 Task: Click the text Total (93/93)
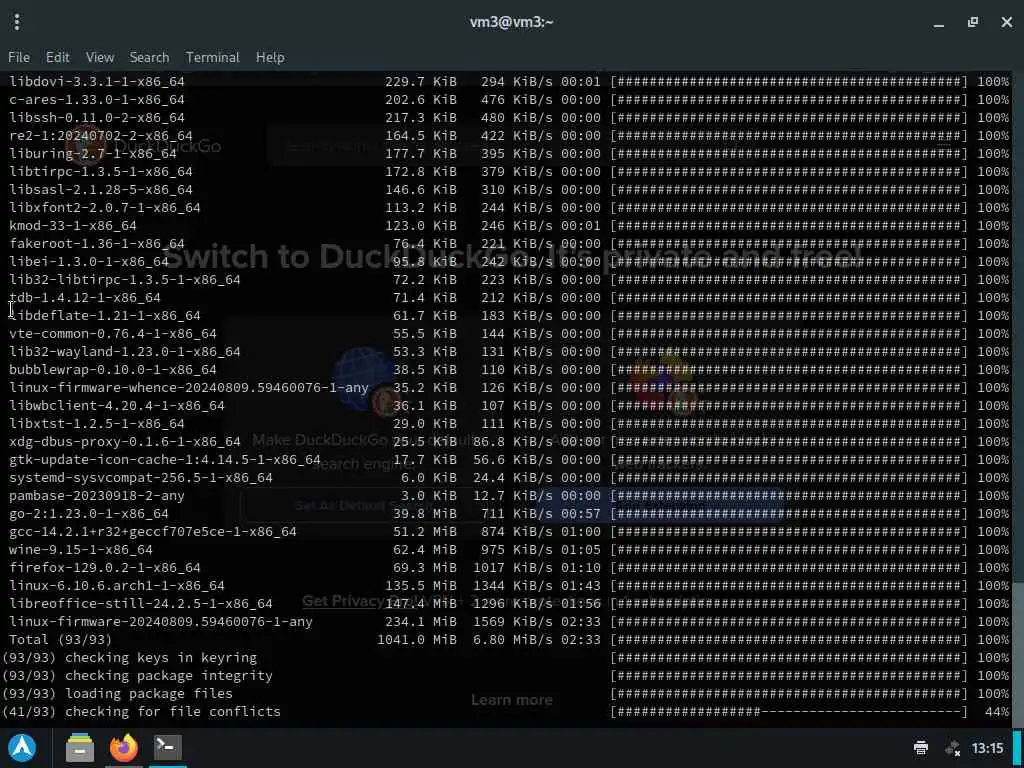pyautogui.click(x=60, y=639)
